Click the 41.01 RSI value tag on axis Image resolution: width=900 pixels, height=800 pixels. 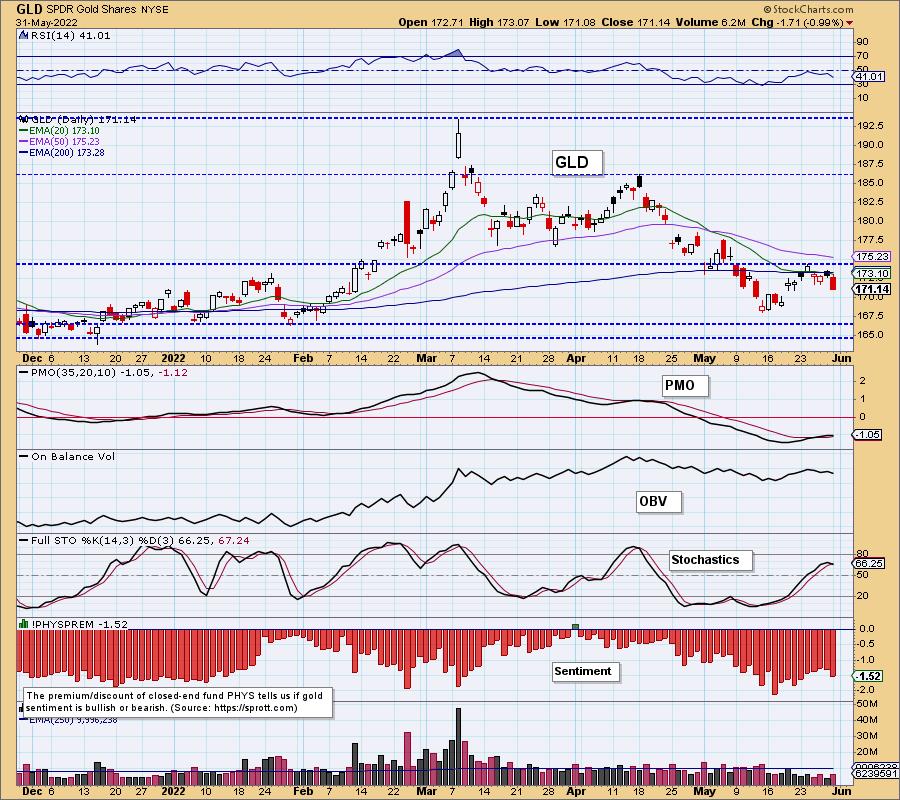coord(870,77)
